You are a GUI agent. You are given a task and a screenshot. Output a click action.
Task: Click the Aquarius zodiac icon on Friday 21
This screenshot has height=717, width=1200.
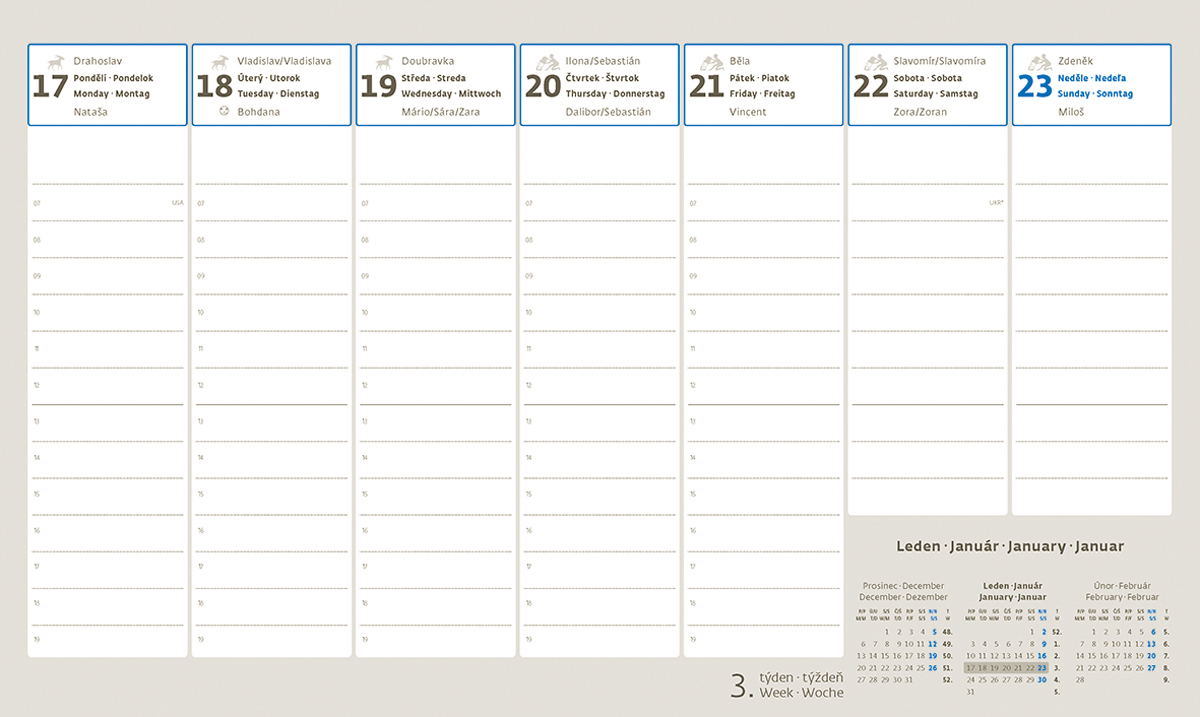click(x=711, y=62)
